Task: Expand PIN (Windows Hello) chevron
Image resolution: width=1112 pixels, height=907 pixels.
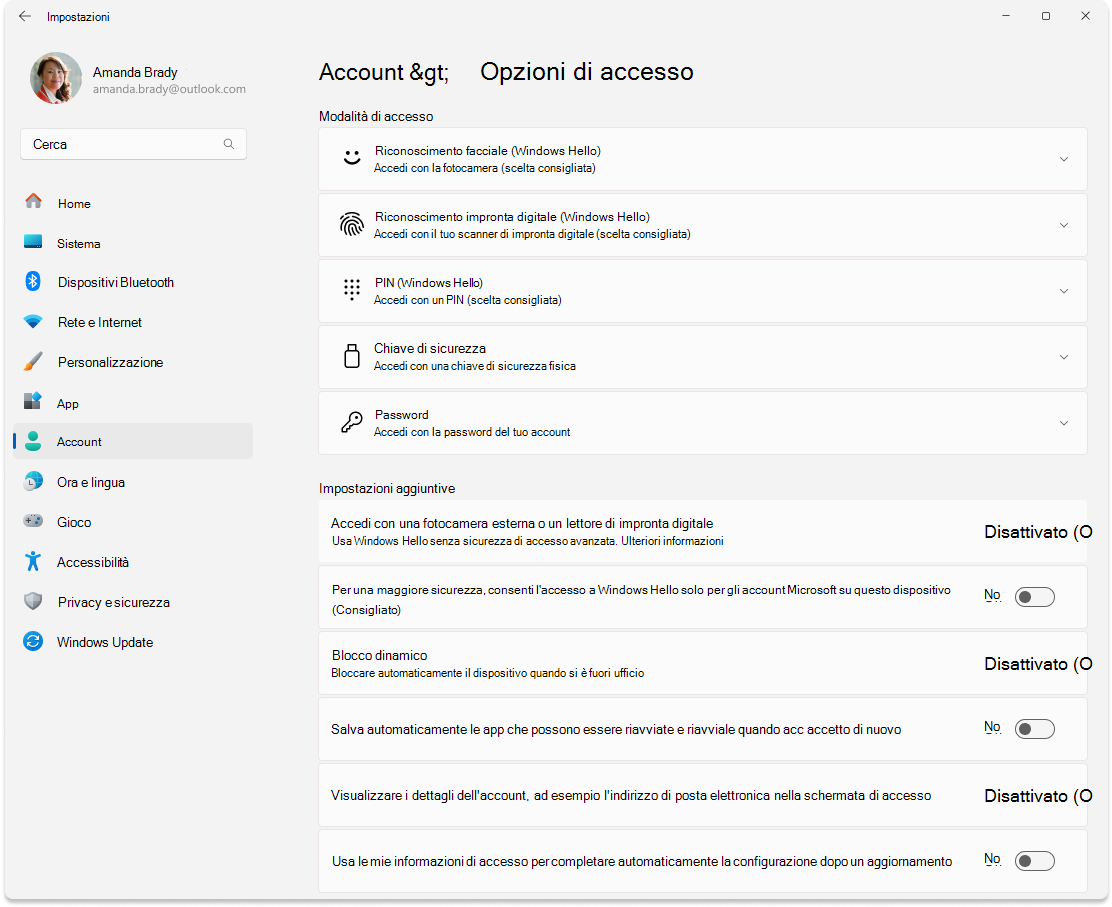Action: click(1064, 291)
